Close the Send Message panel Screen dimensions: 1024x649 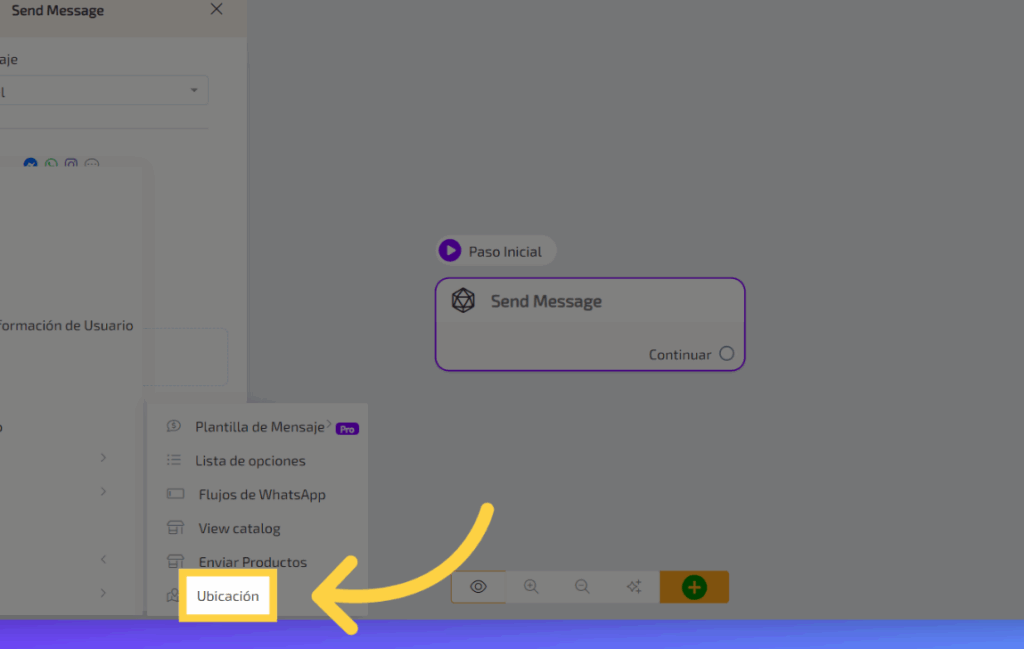tap(217, 9)
